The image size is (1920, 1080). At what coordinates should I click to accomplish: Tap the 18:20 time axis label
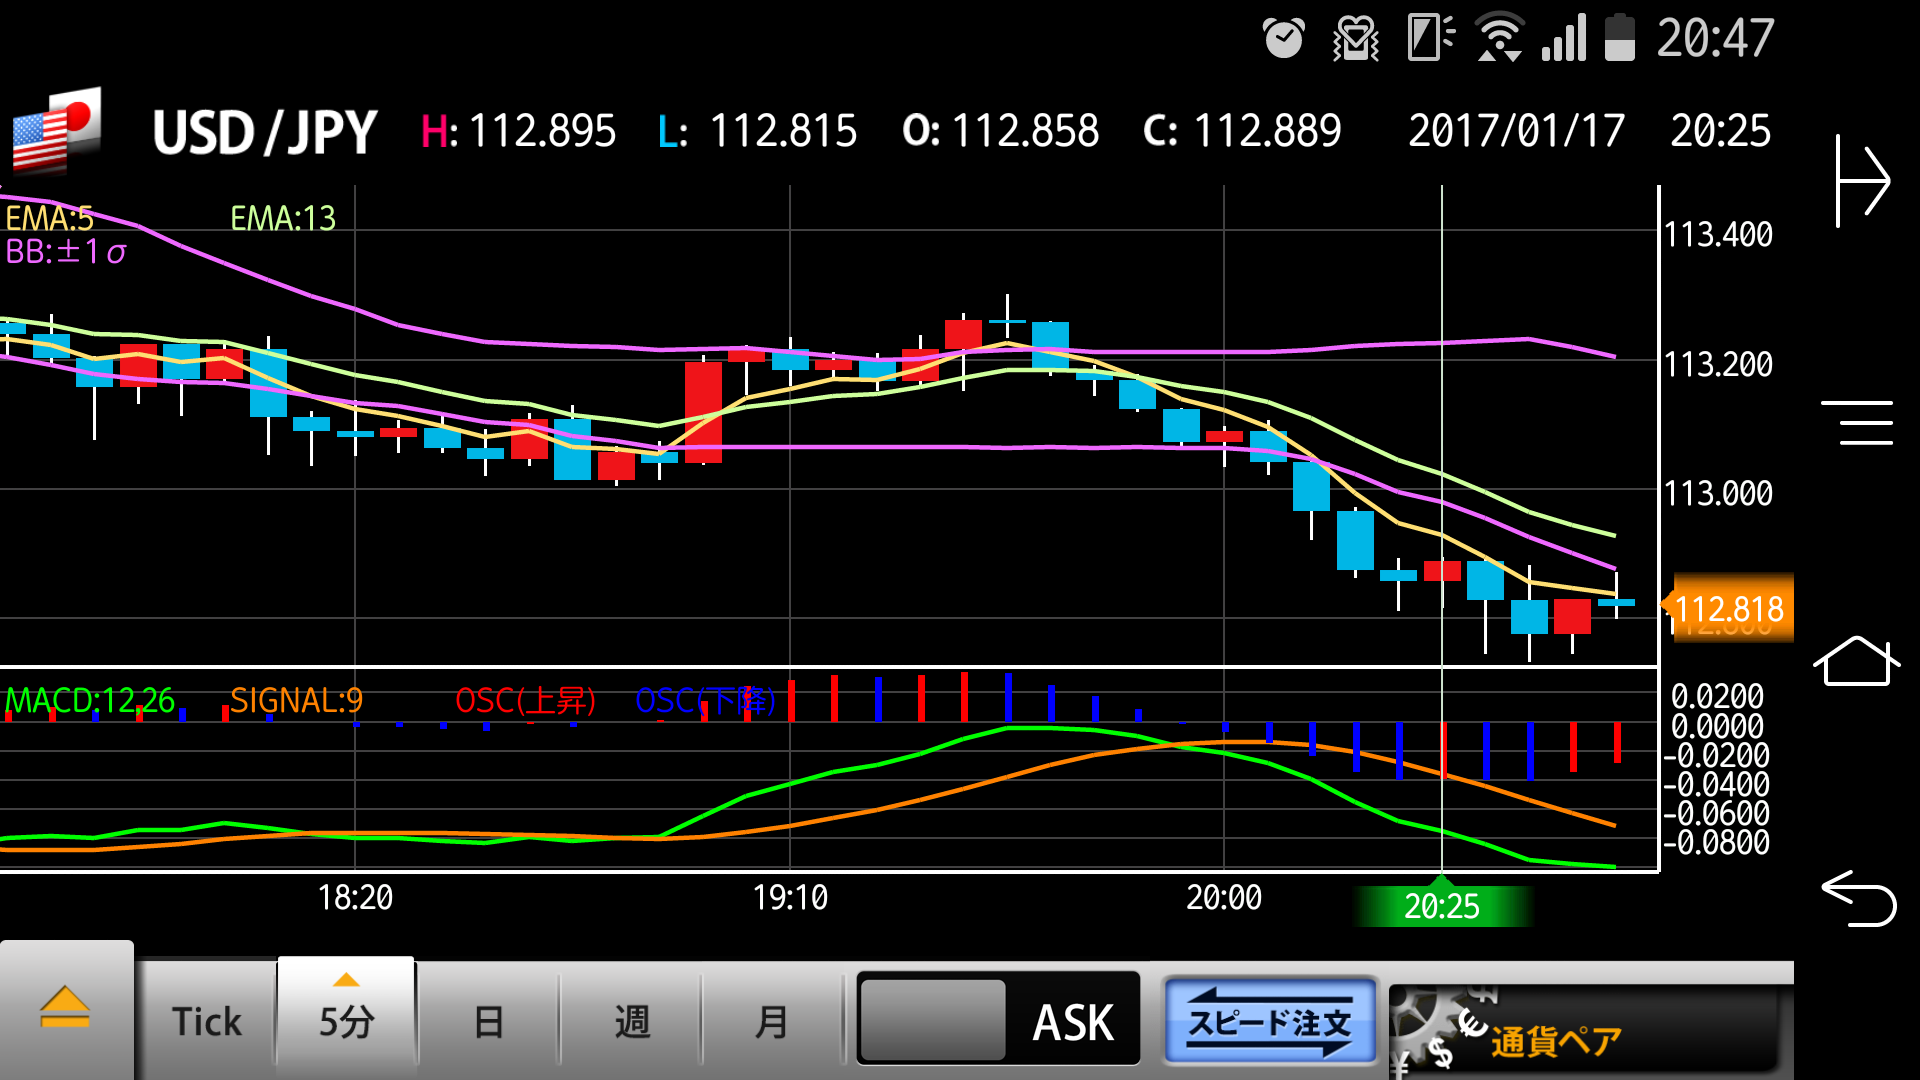[355, 897]
